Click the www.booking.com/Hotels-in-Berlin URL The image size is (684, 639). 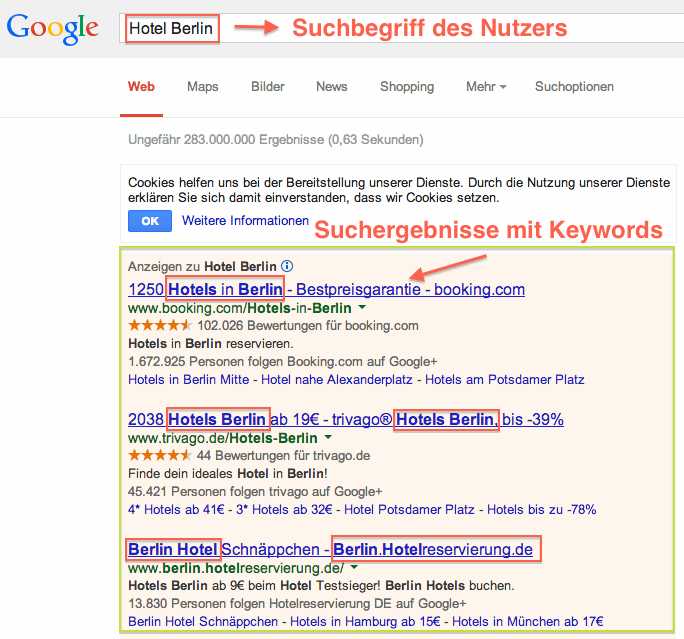239,308
